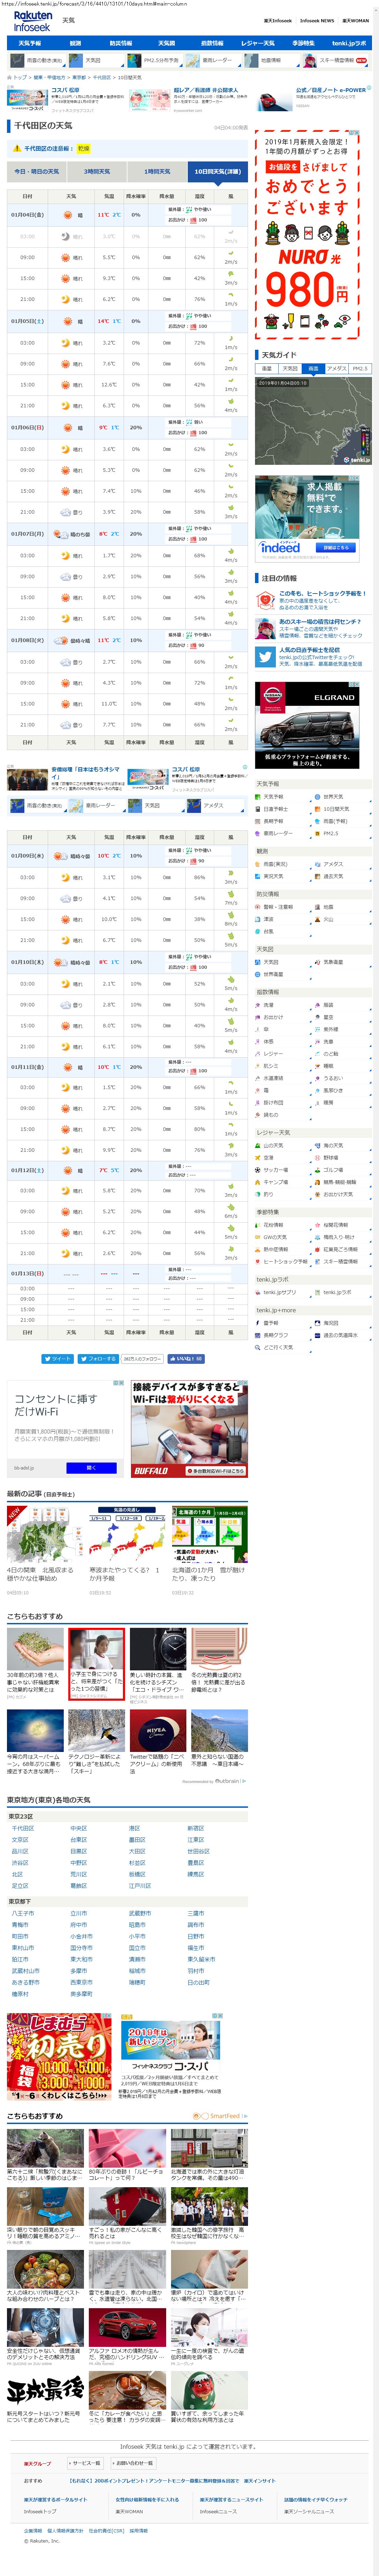379x2576 pixels.
Task: Click the ツイート share button
Action: click(58, 1359)
